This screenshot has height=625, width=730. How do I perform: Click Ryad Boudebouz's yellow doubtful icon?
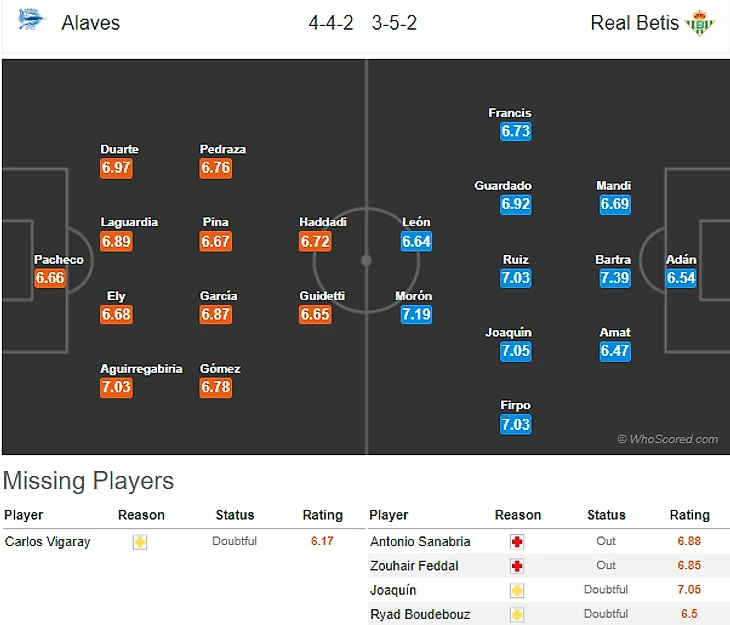point(517,614)
